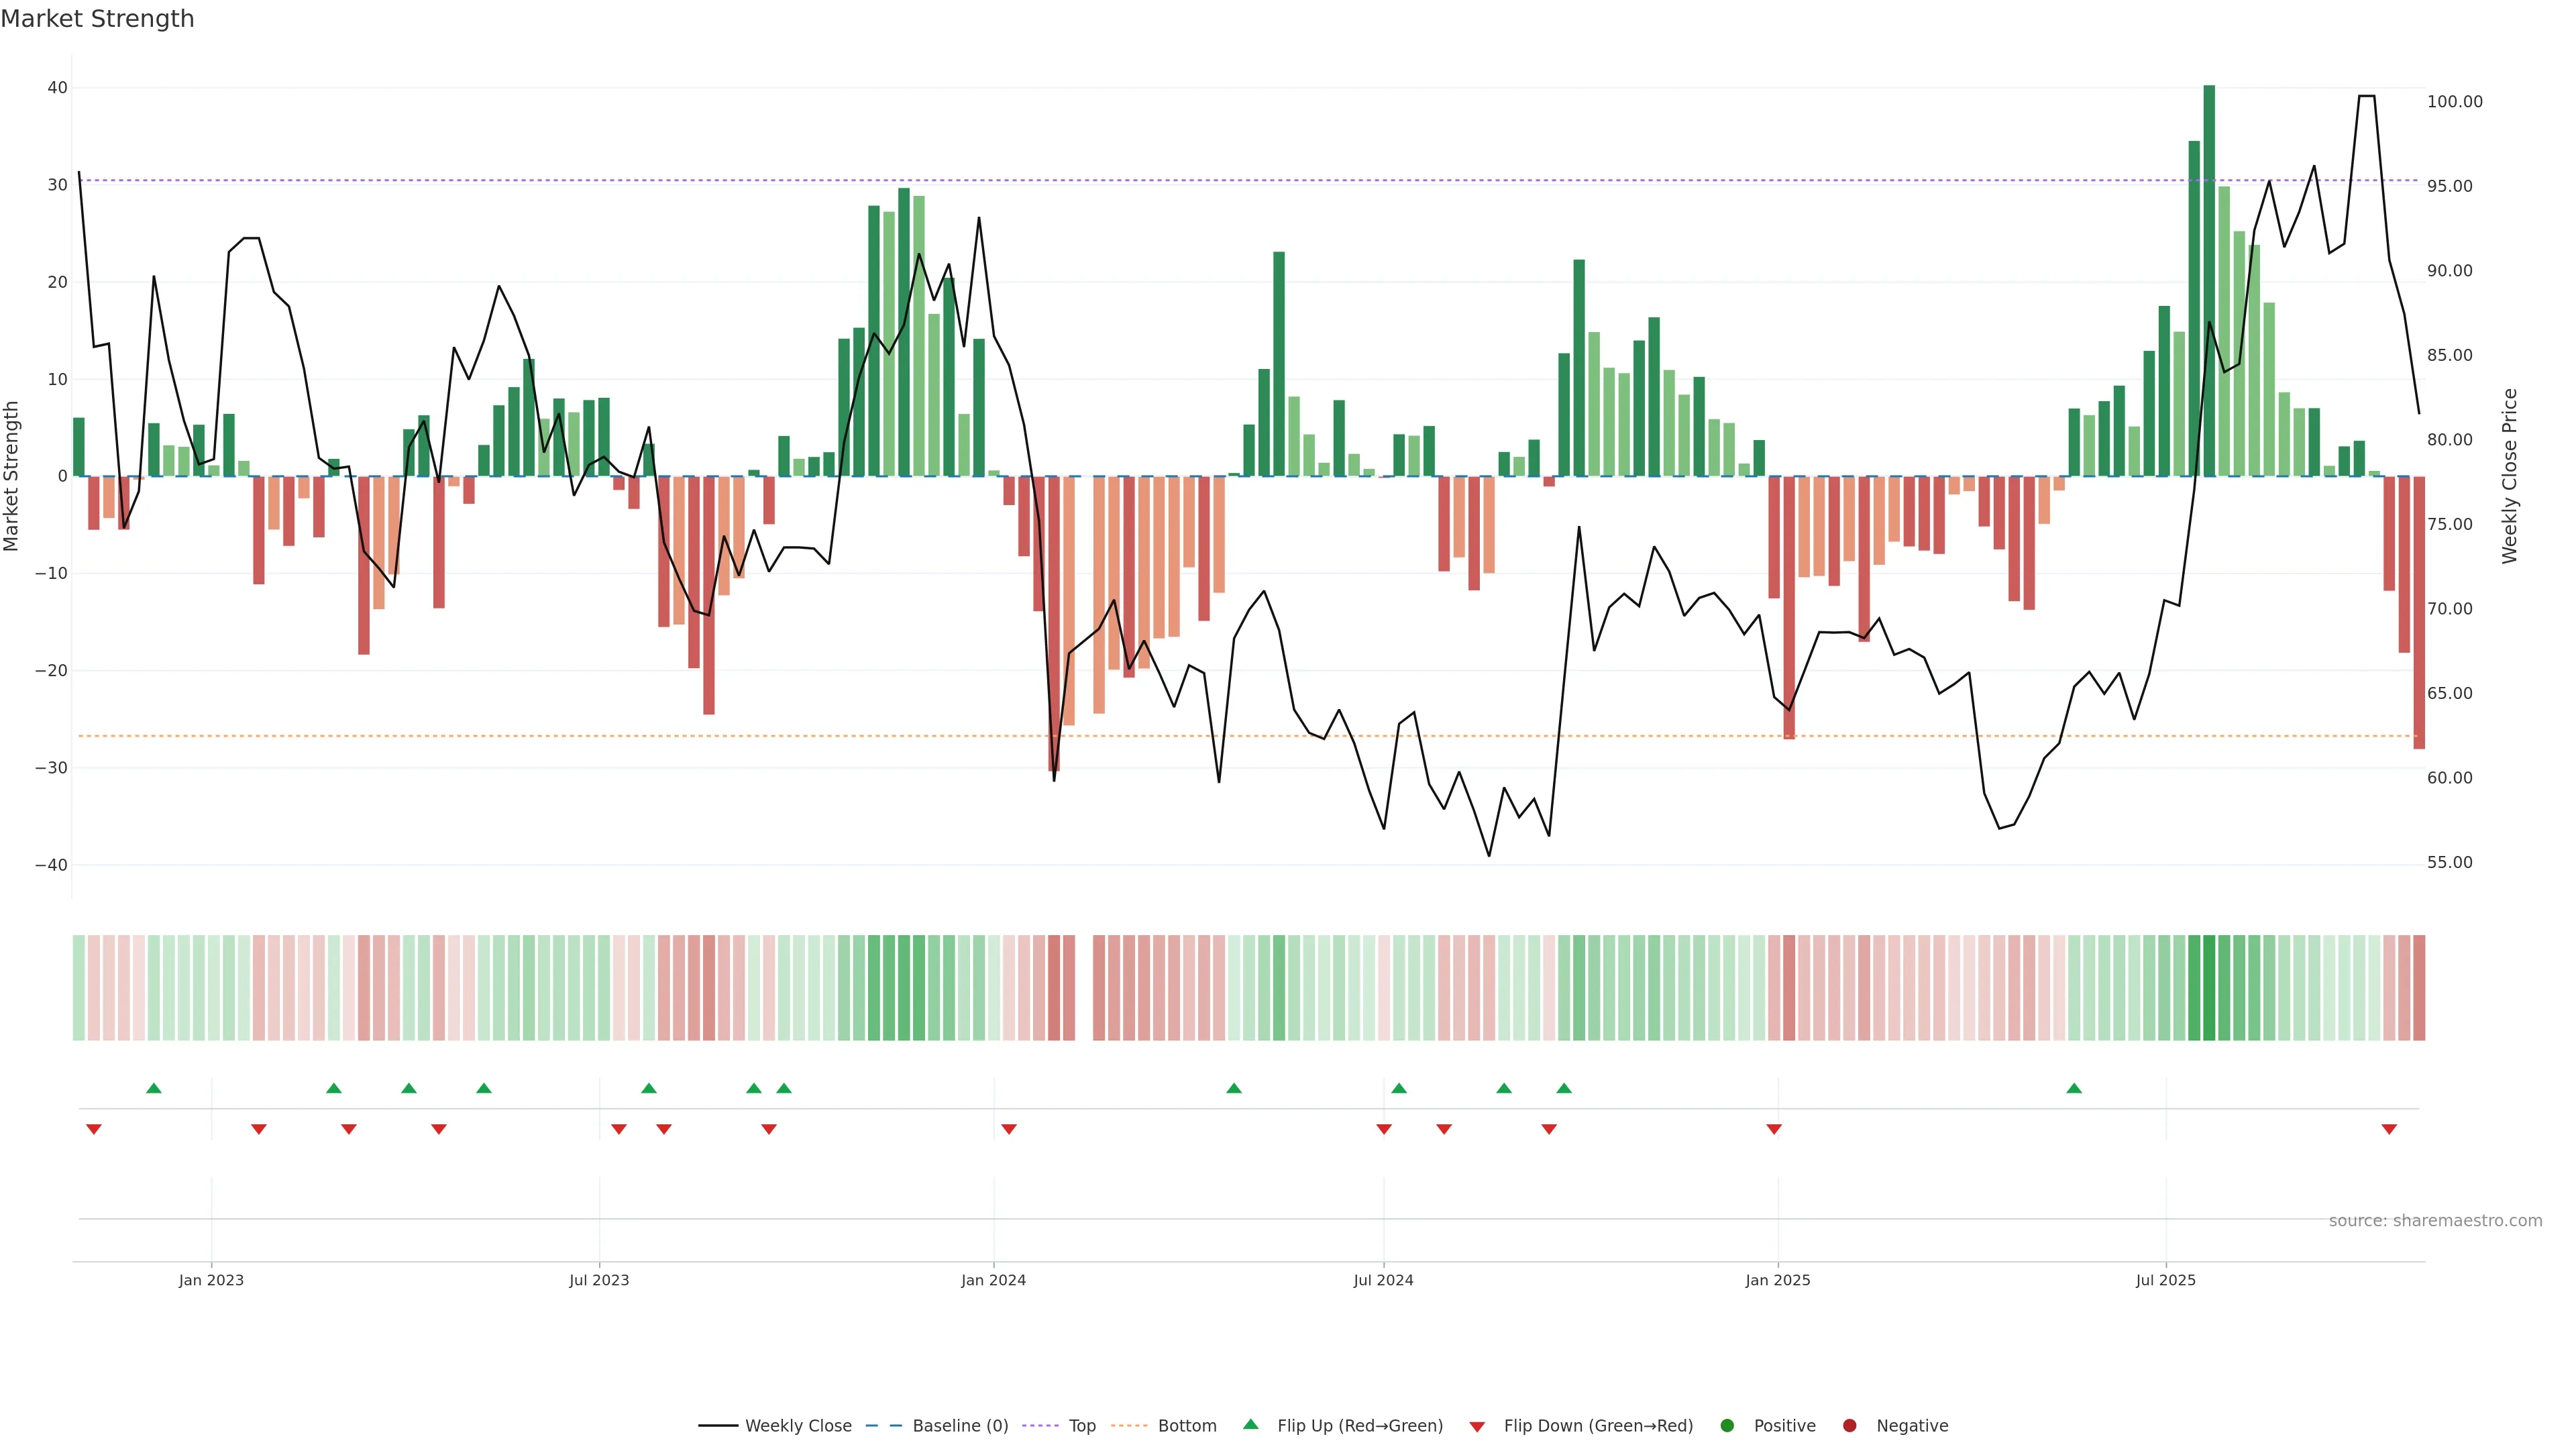Click the 100.00 price axis tick label
The width and height of the screenshot is (2576, 1449).
2454,102
